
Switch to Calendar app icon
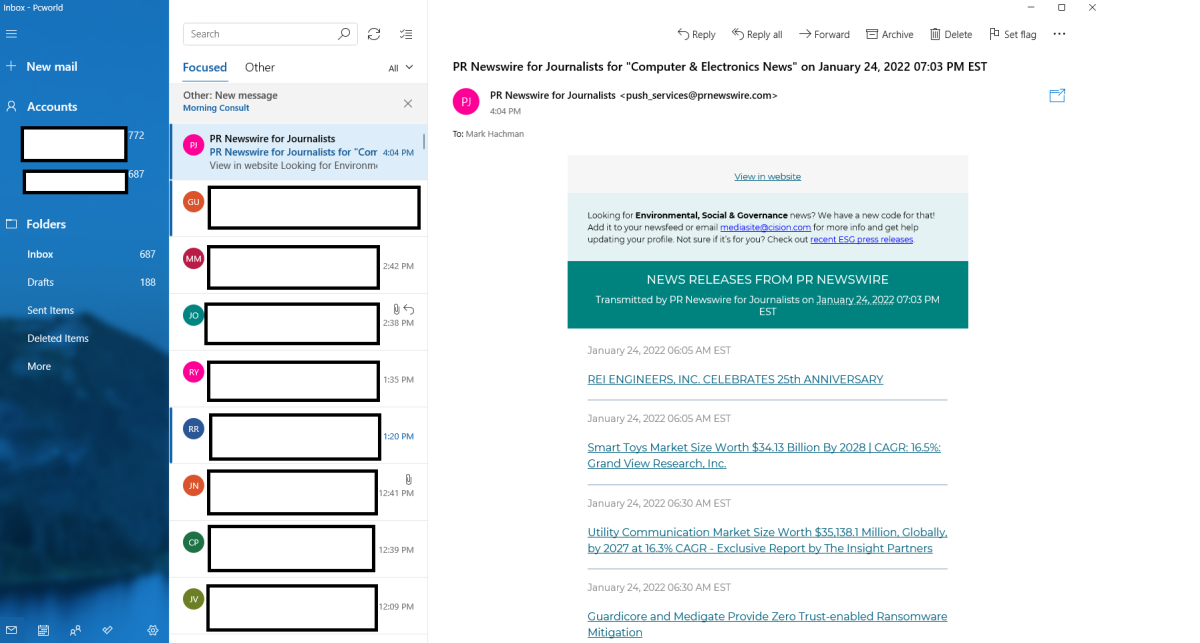coord(43,630)
